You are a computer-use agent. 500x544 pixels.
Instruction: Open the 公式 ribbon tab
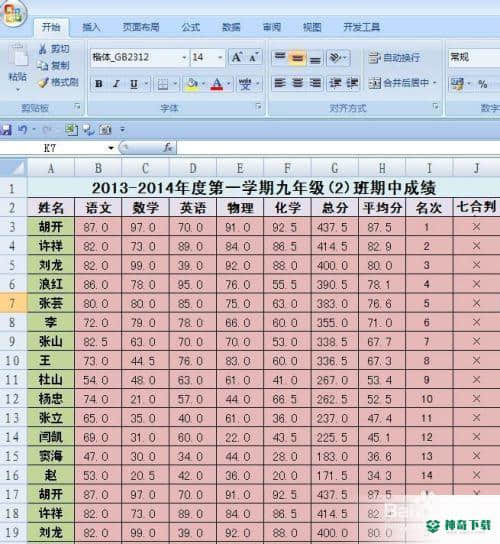click(190, 27)
